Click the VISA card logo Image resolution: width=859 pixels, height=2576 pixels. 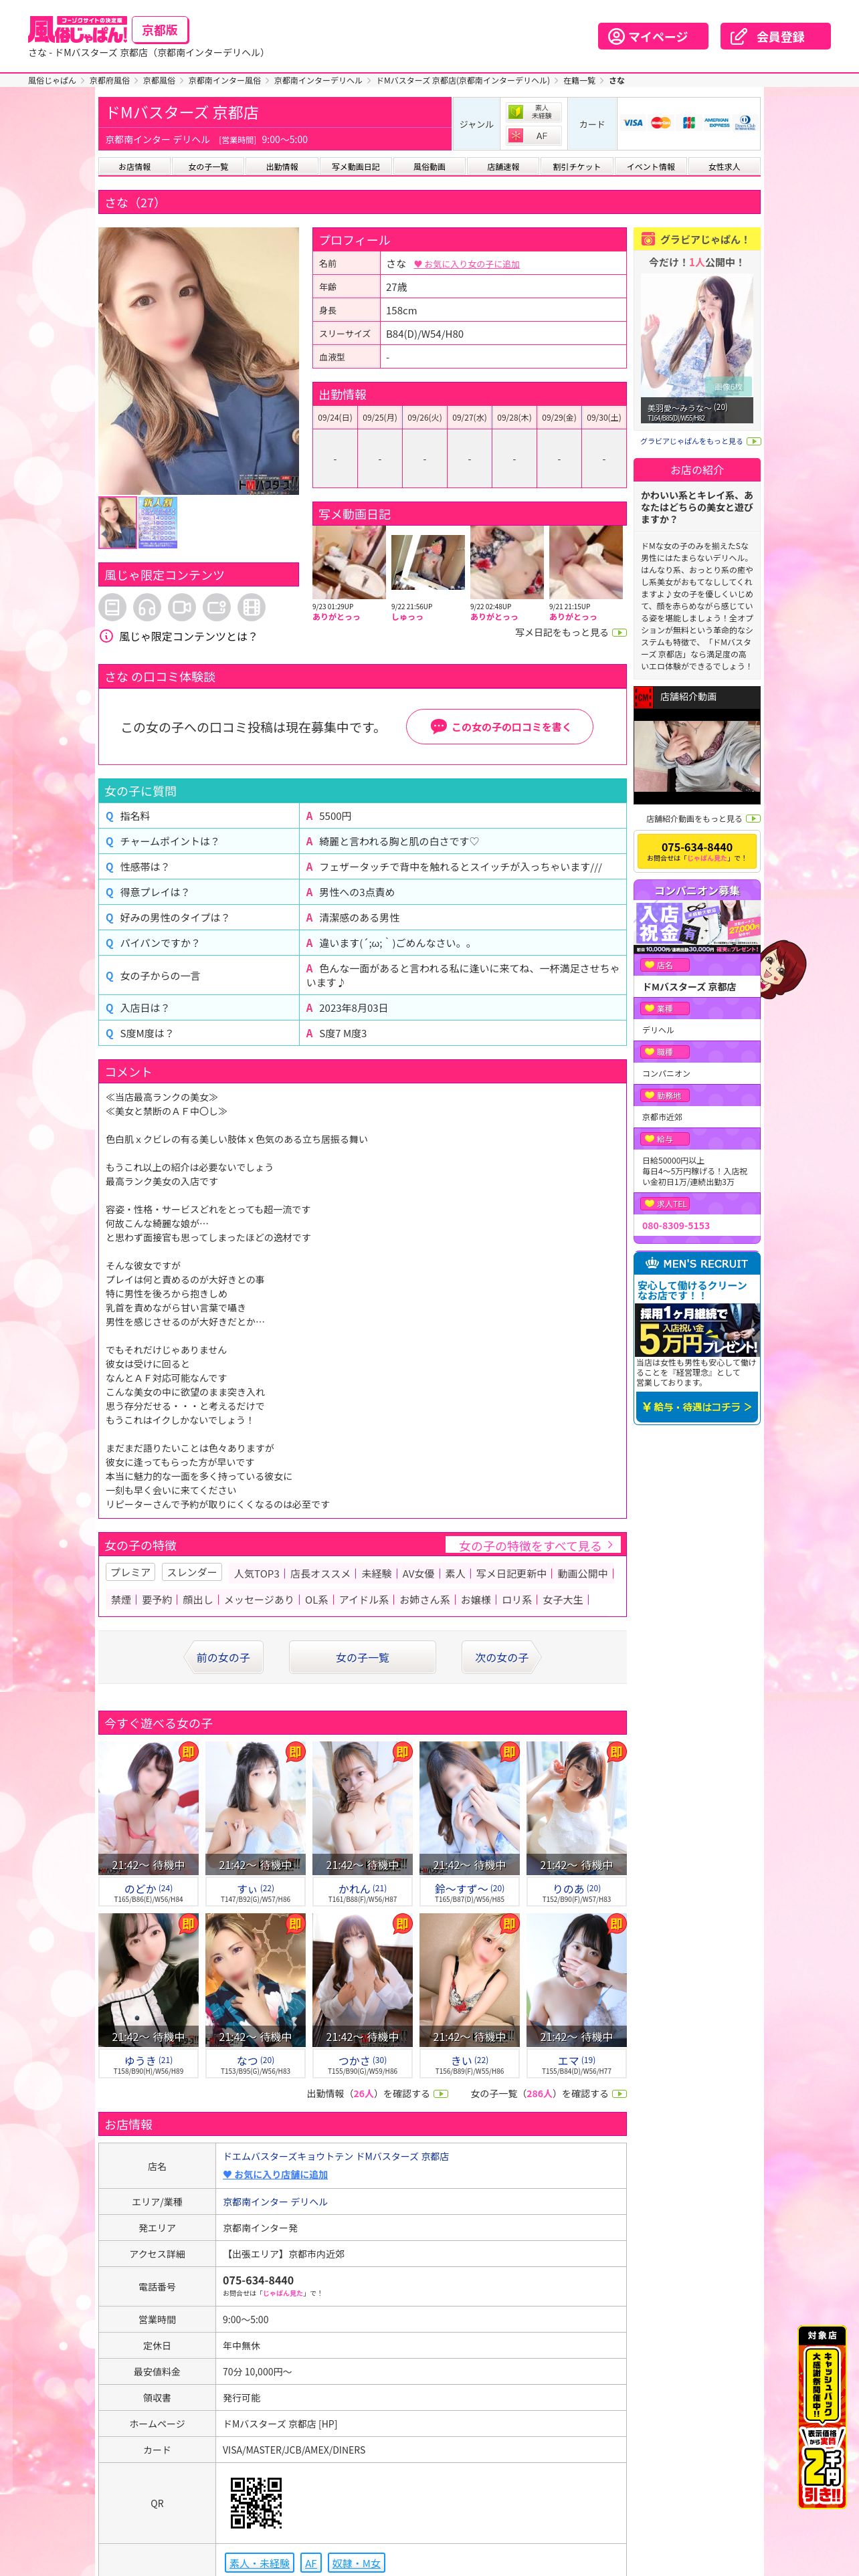633,123
